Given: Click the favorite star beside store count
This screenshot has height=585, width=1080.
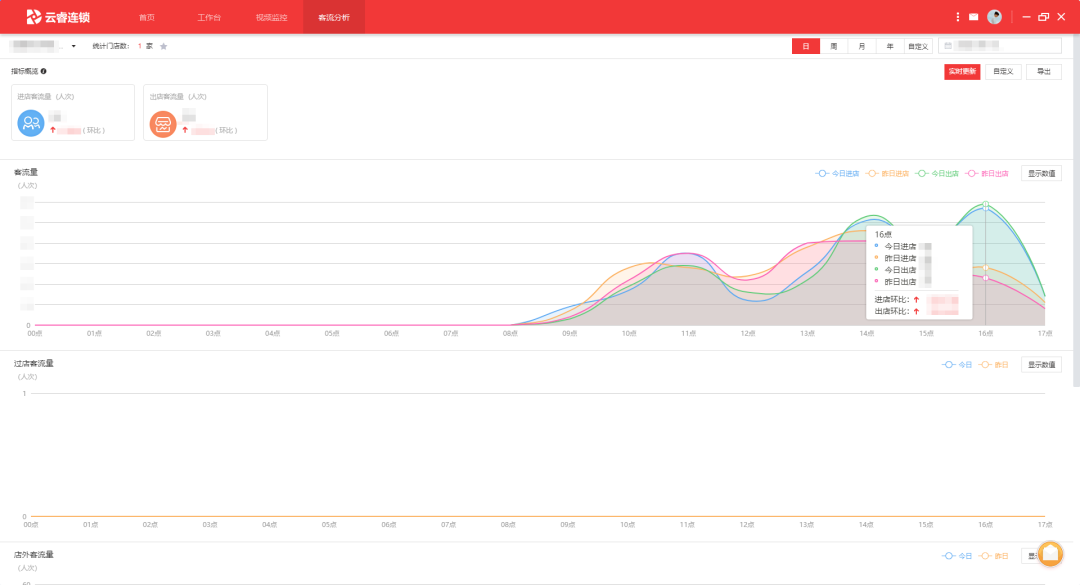Looking at the screenshot, I should coord(164,46).
